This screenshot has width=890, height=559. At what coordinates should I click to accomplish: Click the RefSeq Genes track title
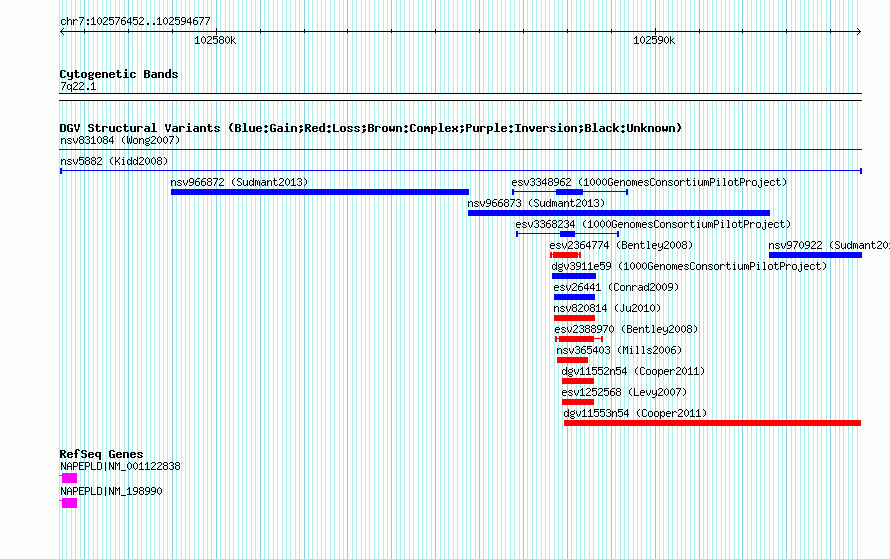[x=101, y=454]
